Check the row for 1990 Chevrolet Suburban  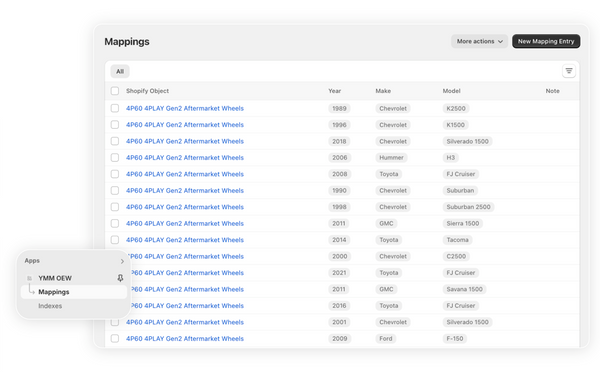click(x=115, y=190)
